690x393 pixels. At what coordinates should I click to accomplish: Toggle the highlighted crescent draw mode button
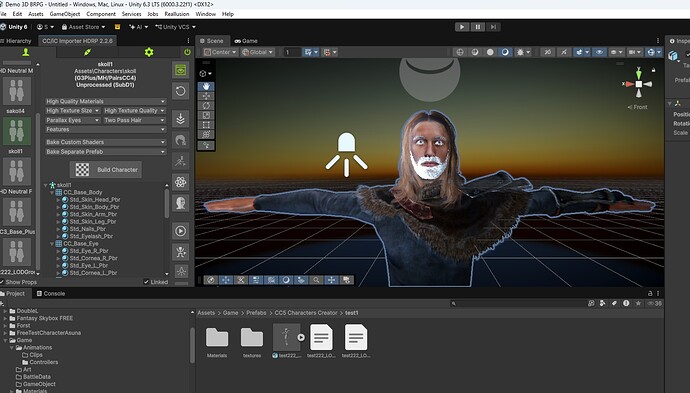pyautogui.click(x=505, y=52)
